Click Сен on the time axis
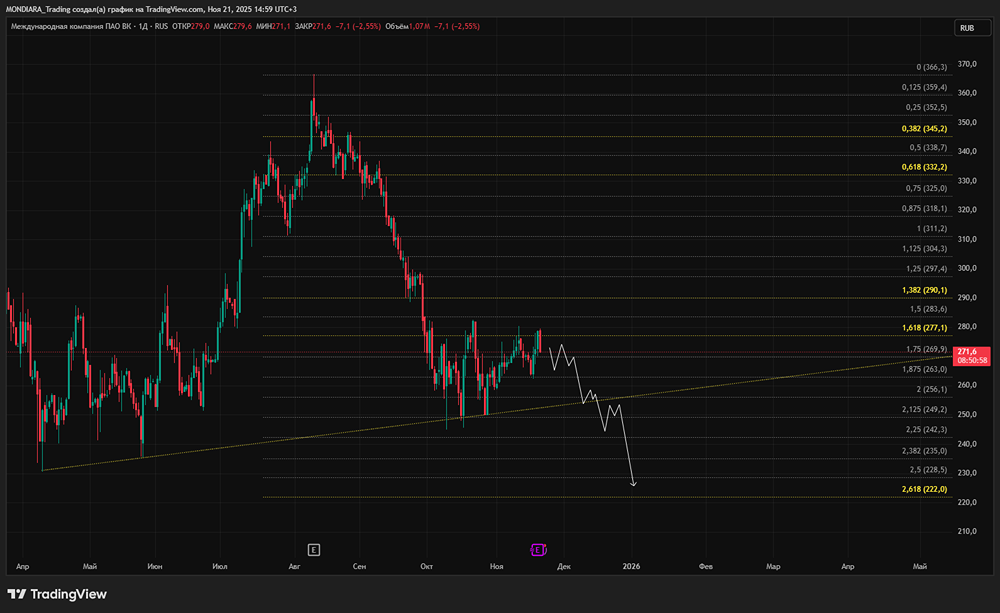This screenshot has width=1000, height=613. [359, 566]
